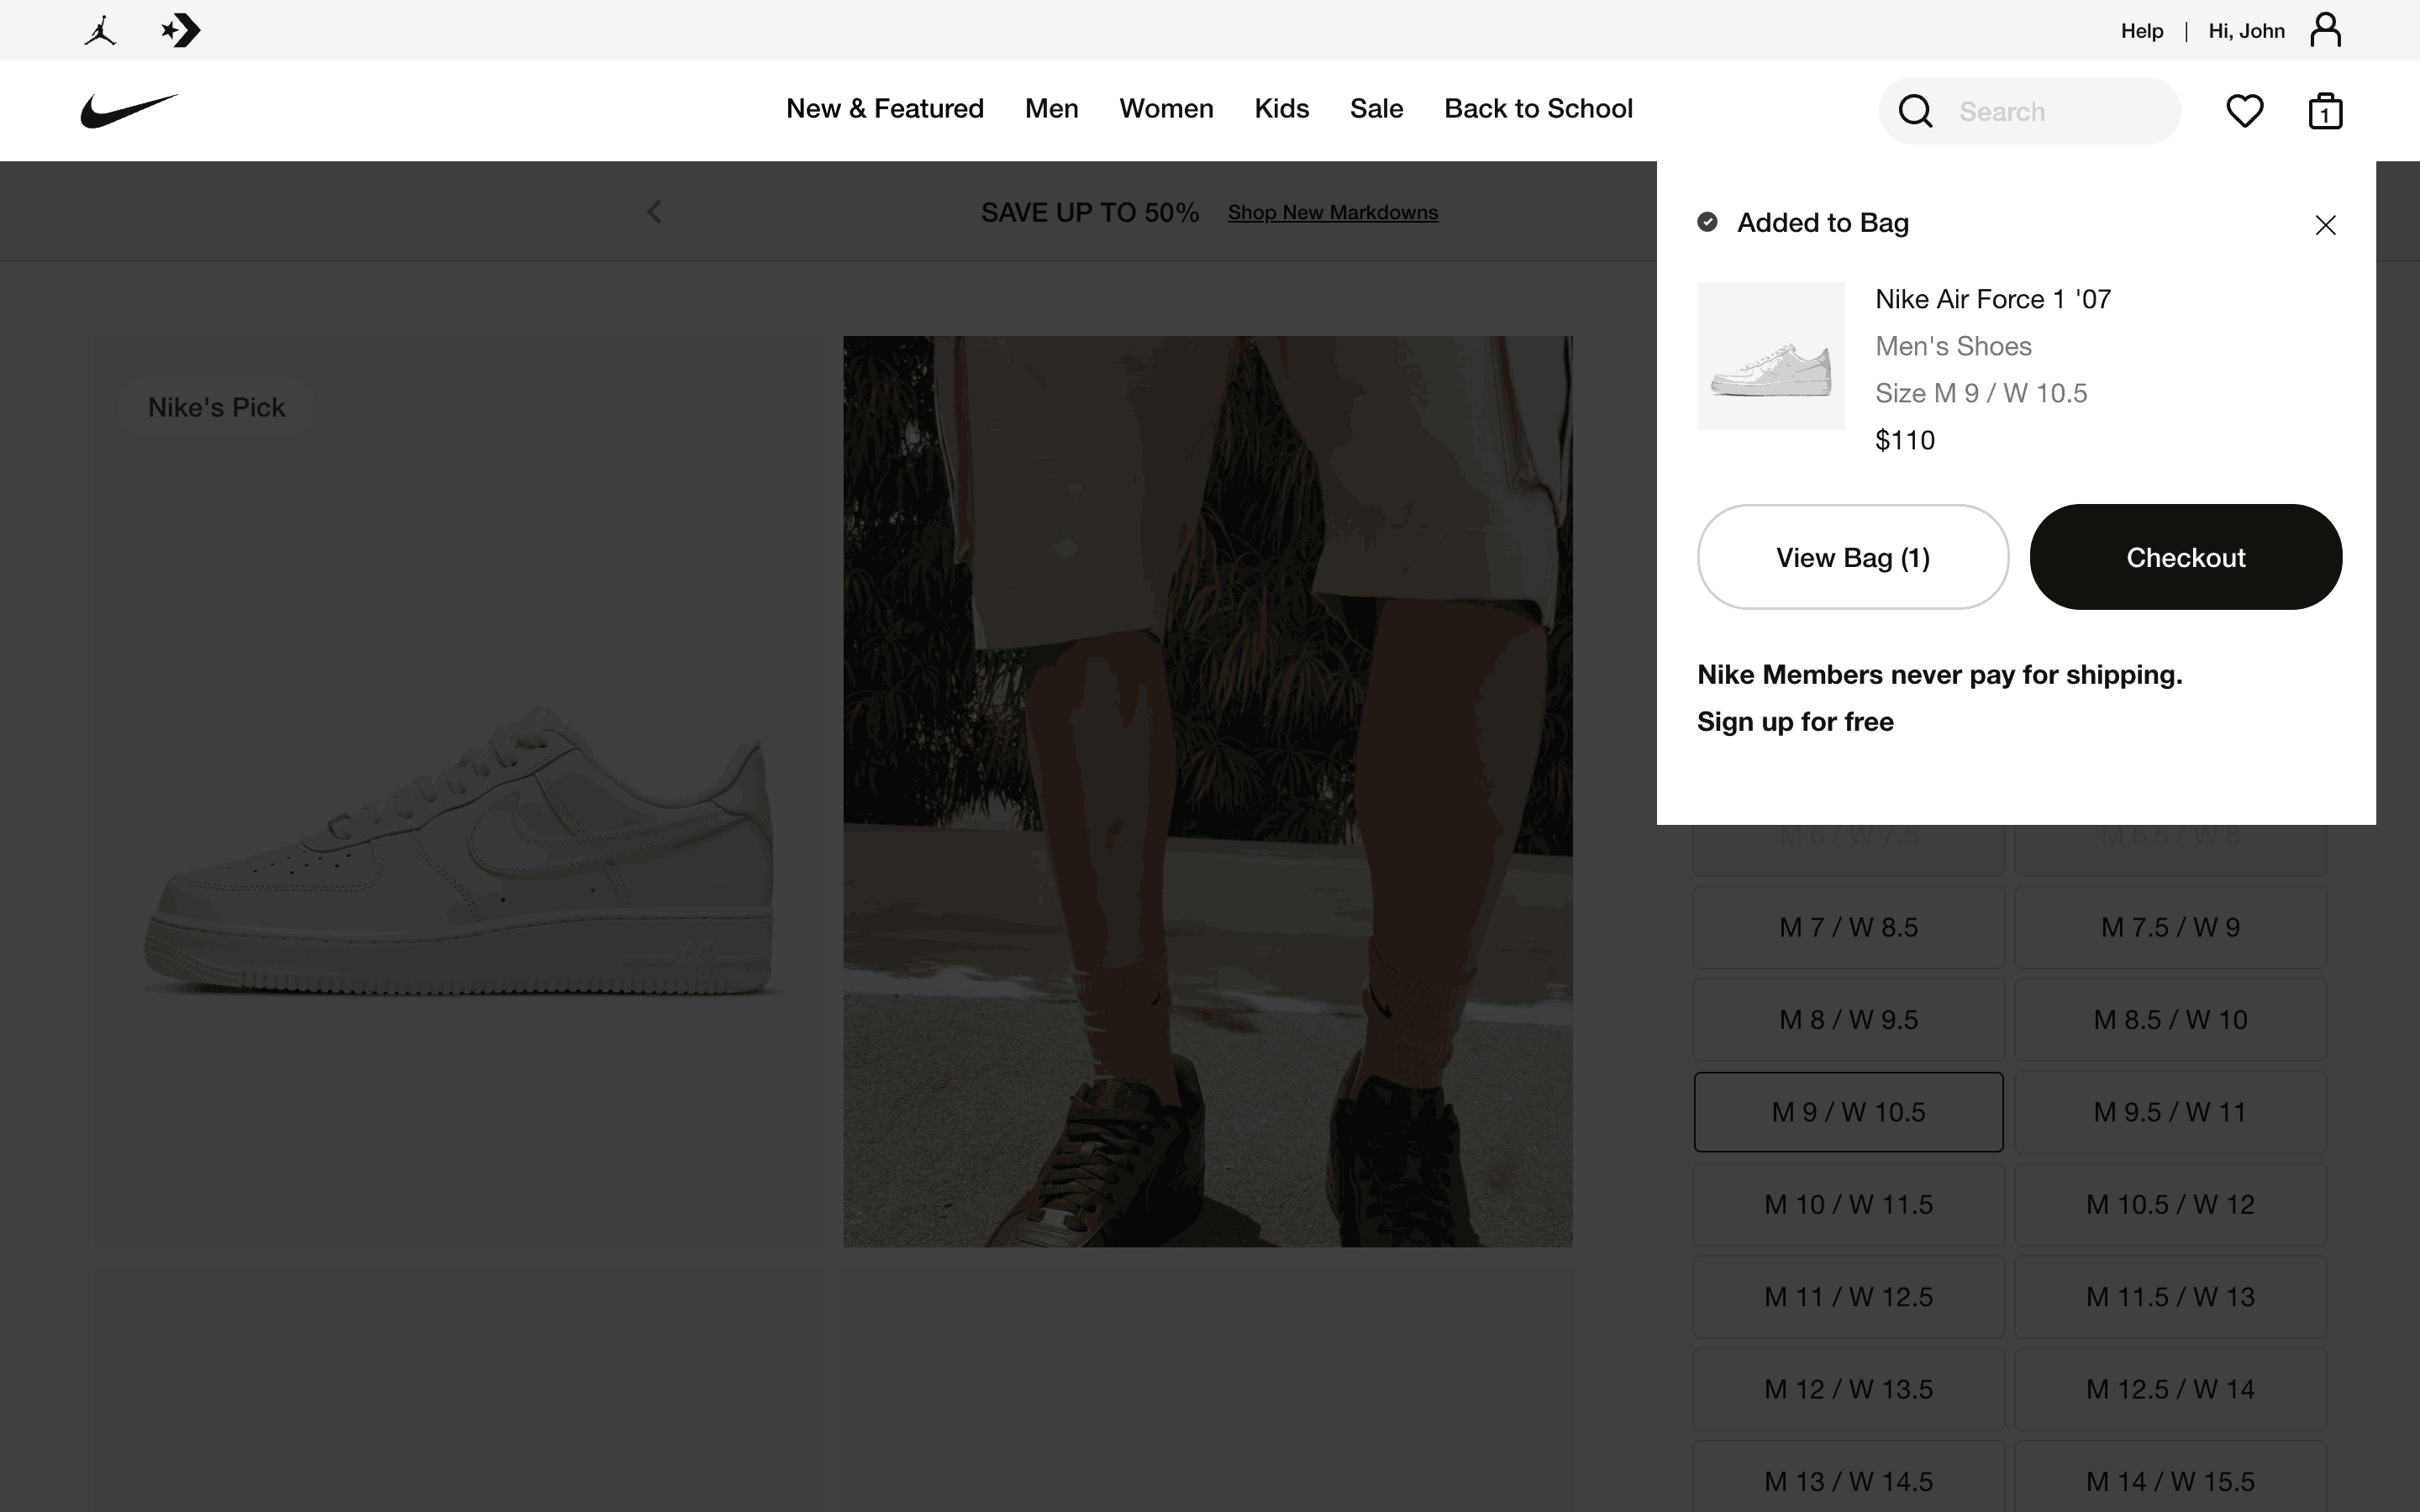Click the Air Force 1 bag thumbnail
This screenshot has width=2420, height=1512.
point(1770,356)
